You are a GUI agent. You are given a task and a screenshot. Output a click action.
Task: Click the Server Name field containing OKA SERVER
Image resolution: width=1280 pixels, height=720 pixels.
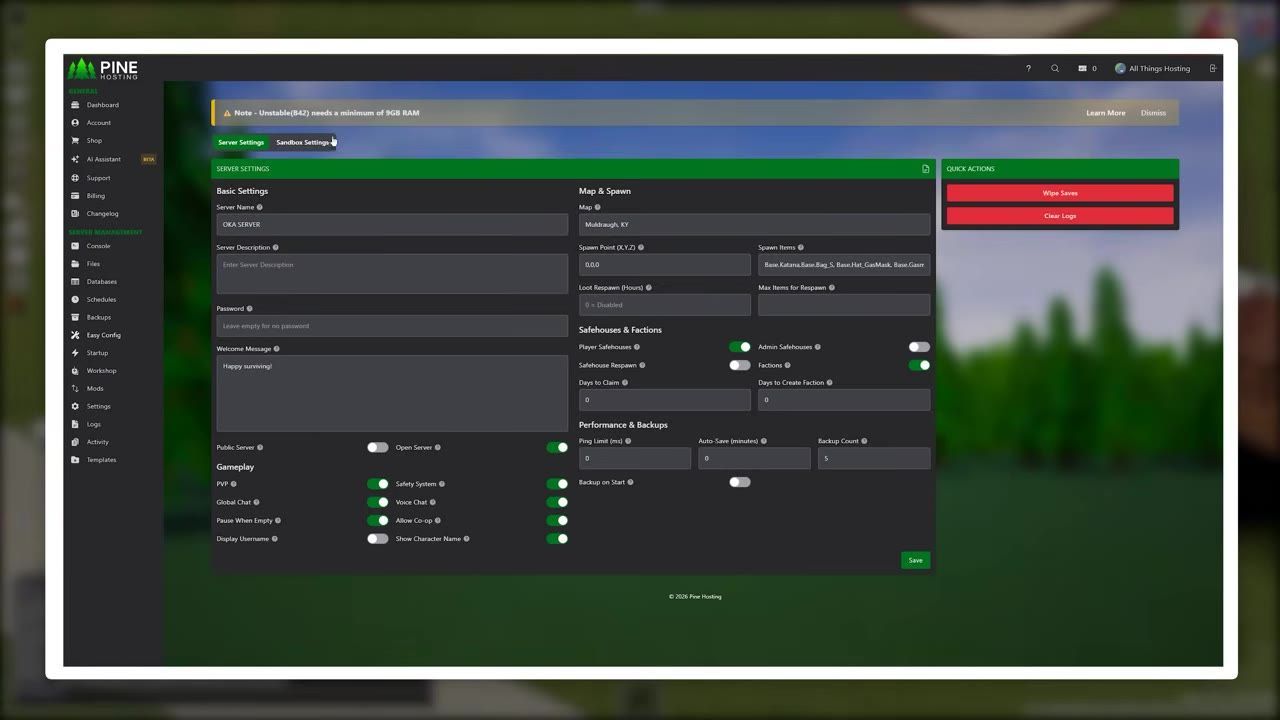coord(392,225)
